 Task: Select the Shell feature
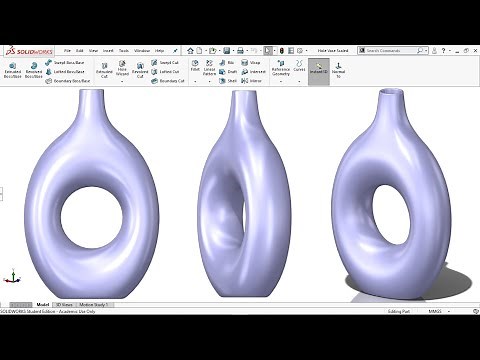pos(228,81)
